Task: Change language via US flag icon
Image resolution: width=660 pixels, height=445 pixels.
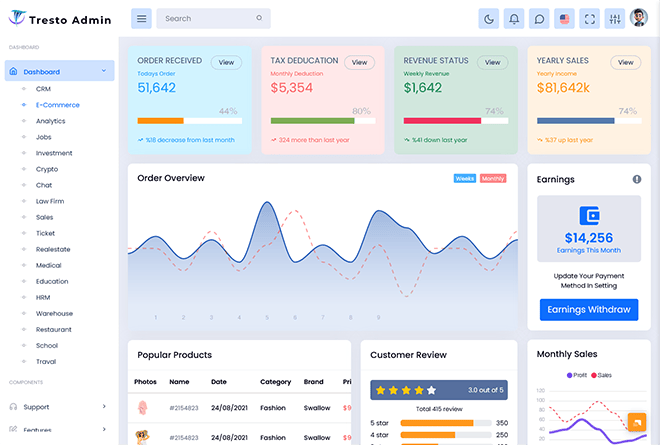Action: point(564,18)
